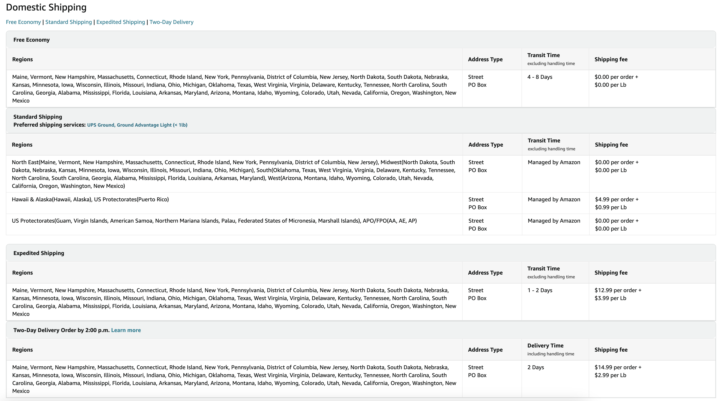Click the Expedited Shipping table section header
Image resolution: width=720 pixels, height=401 pixels.
39,253
